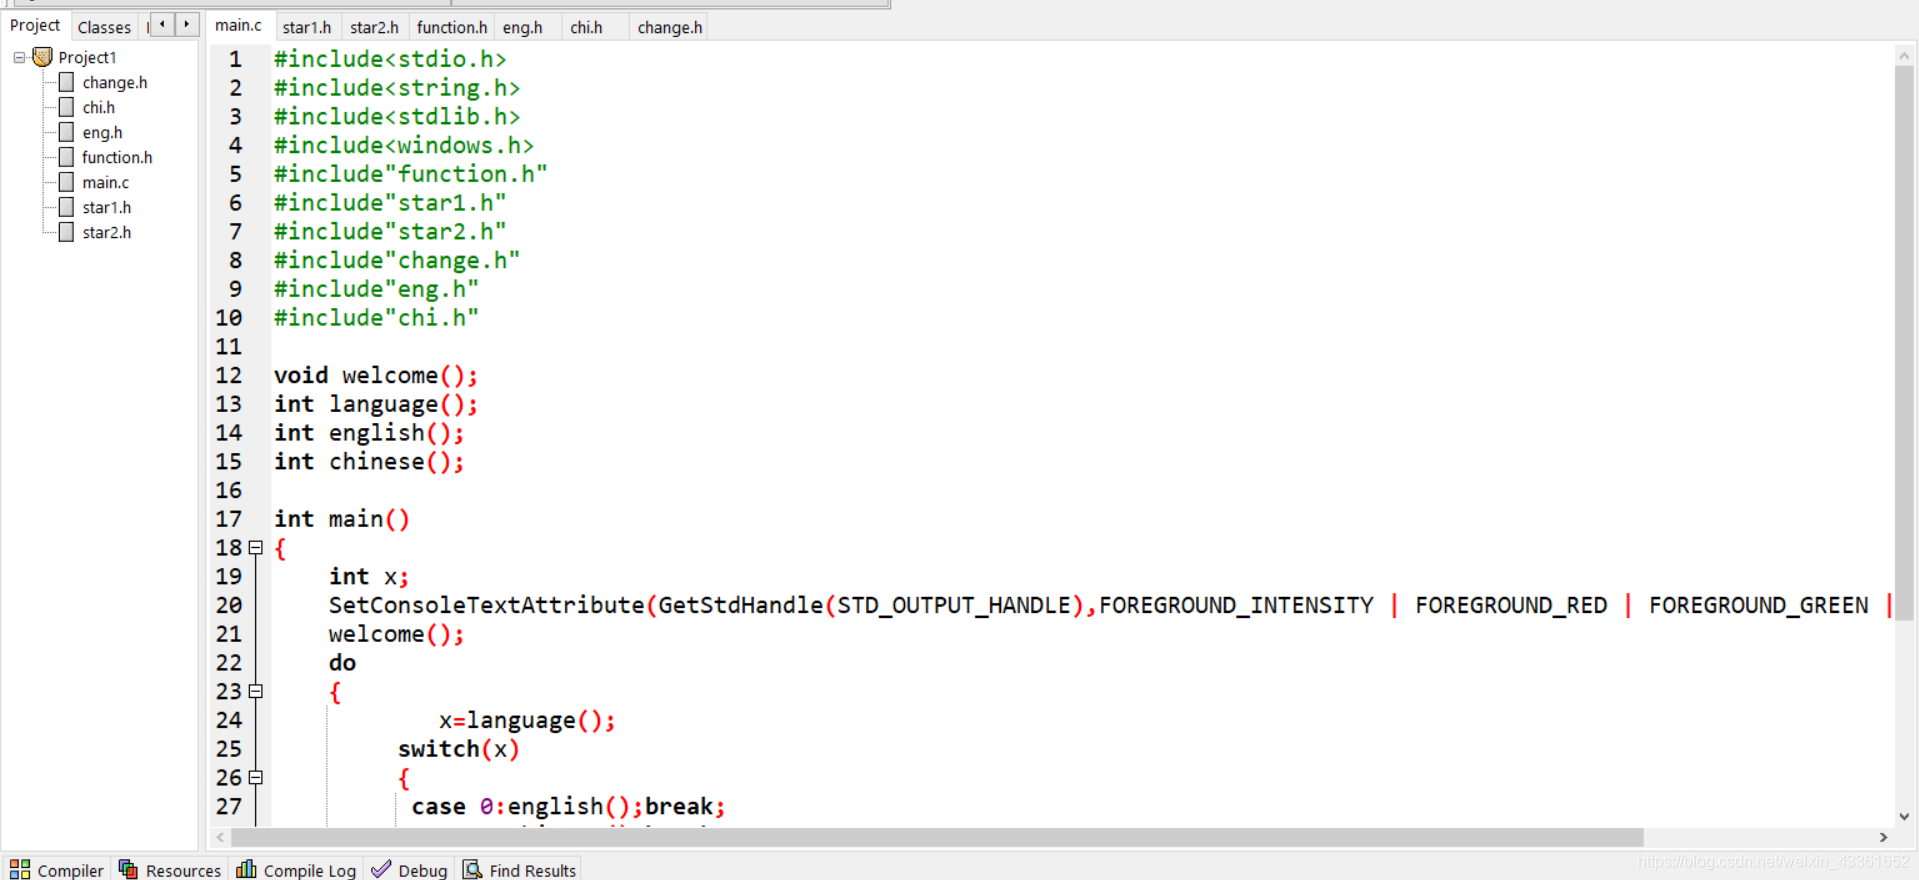Click the vertical scrollbar thumb in editor
Screen dimensions: 1919x880
[x=1904, y=343]
